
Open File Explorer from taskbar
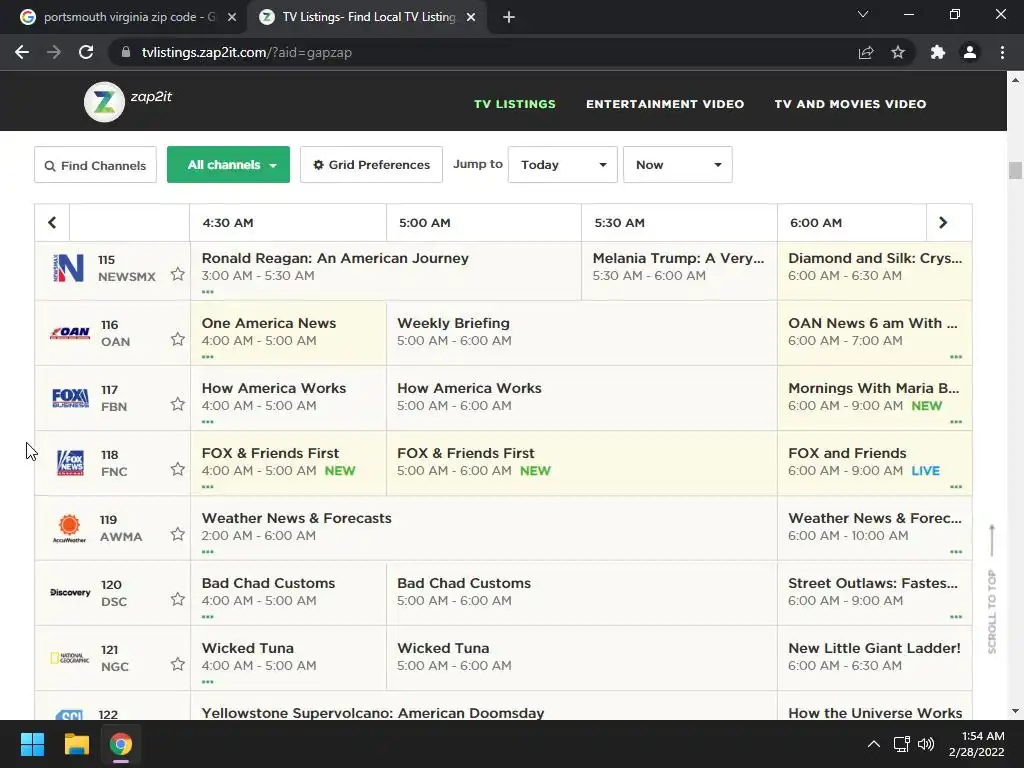pos(76,744)
